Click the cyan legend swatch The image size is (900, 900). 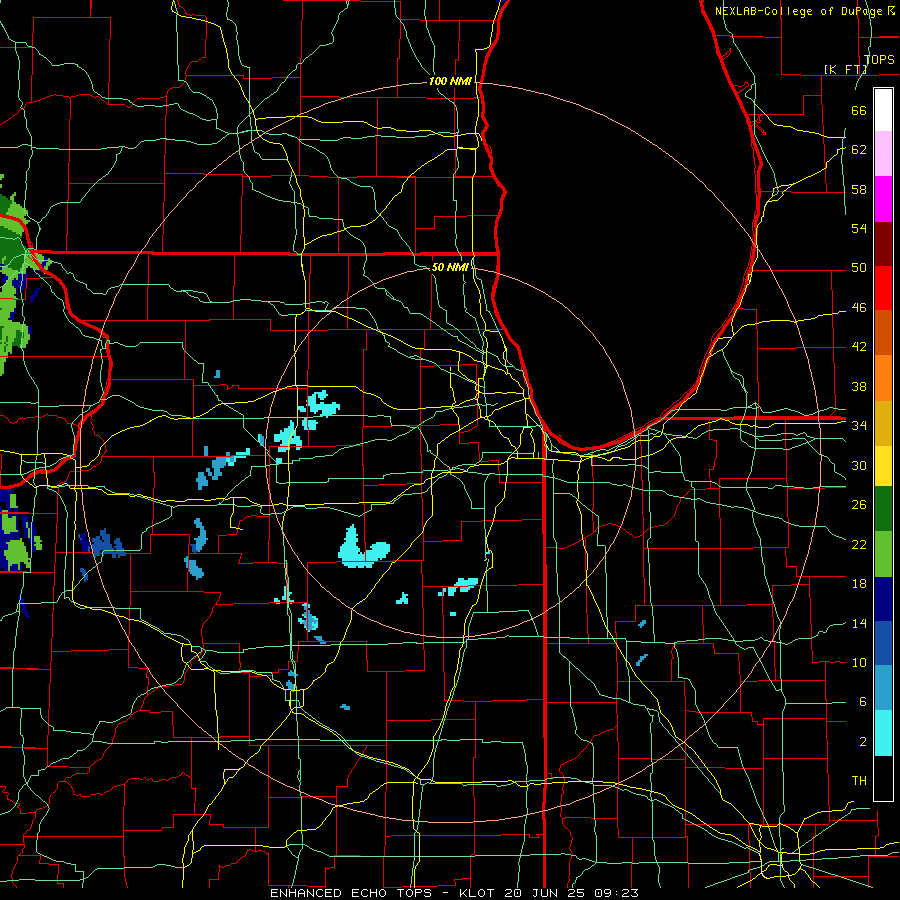click(883, 733)
